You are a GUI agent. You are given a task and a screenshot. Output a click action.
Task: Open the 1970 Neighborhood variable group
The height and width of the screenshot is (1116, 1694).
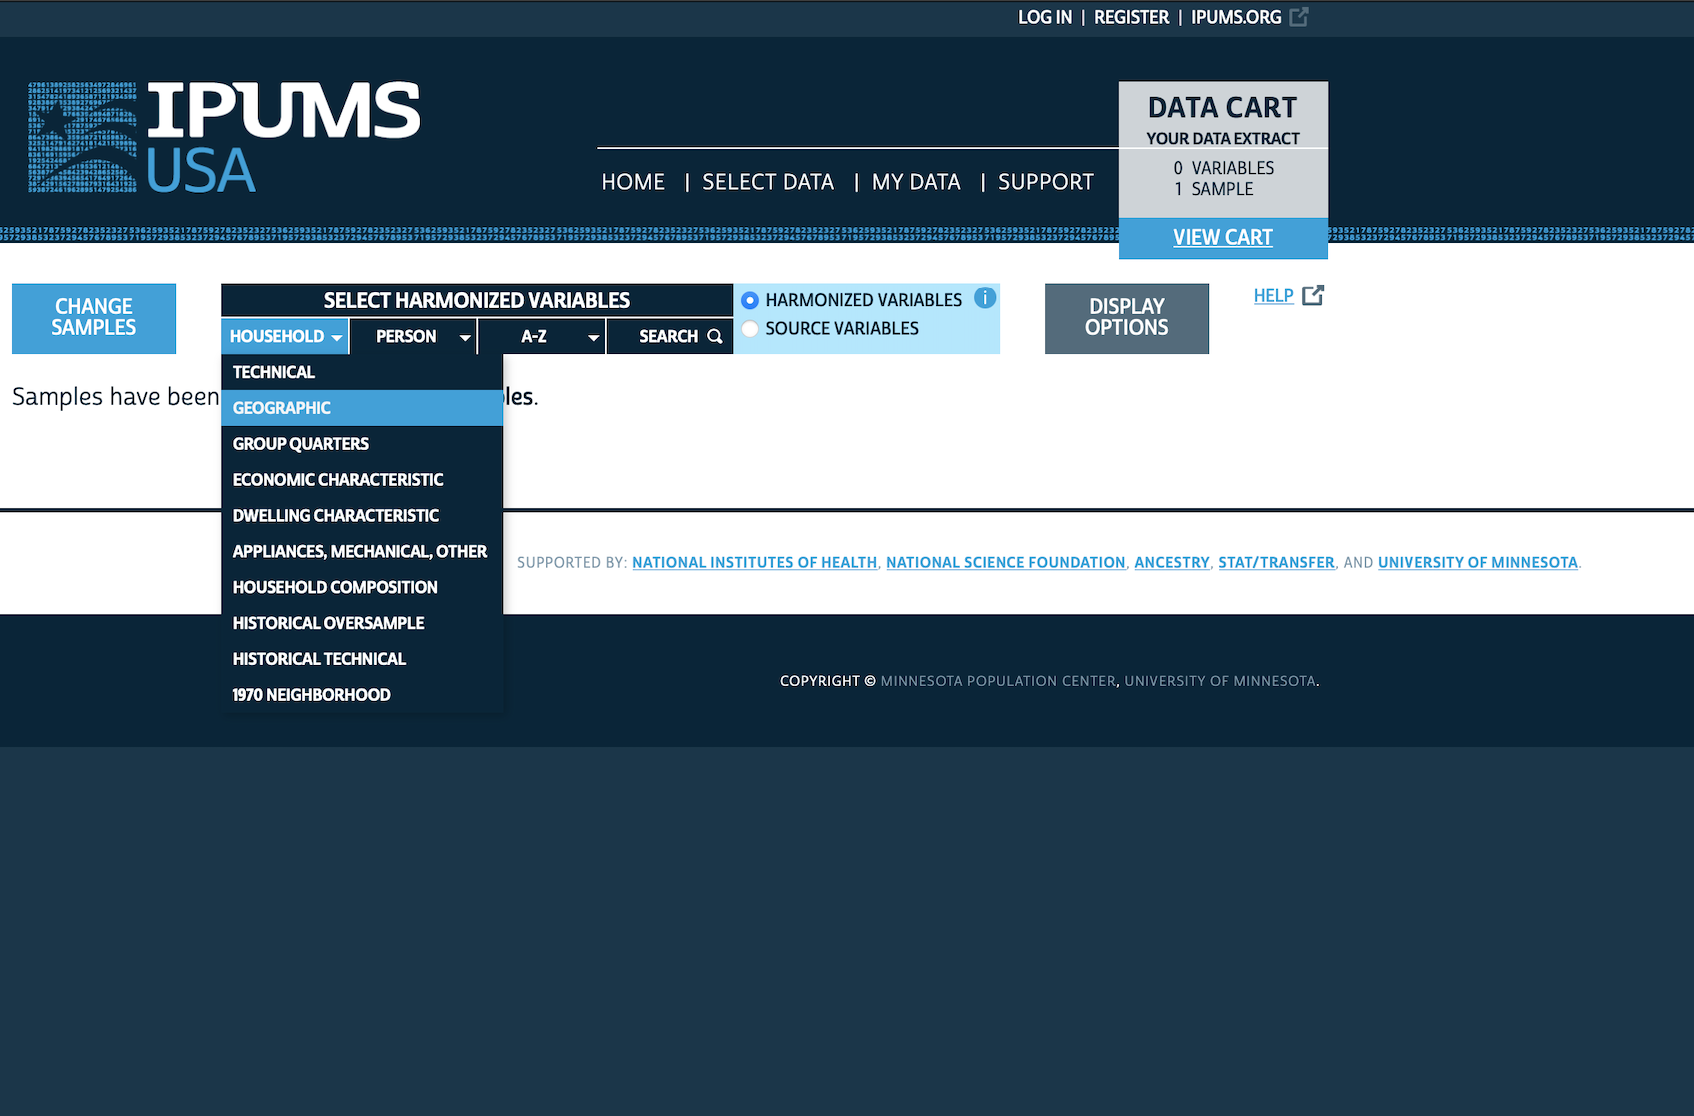[x=311, y=695]
